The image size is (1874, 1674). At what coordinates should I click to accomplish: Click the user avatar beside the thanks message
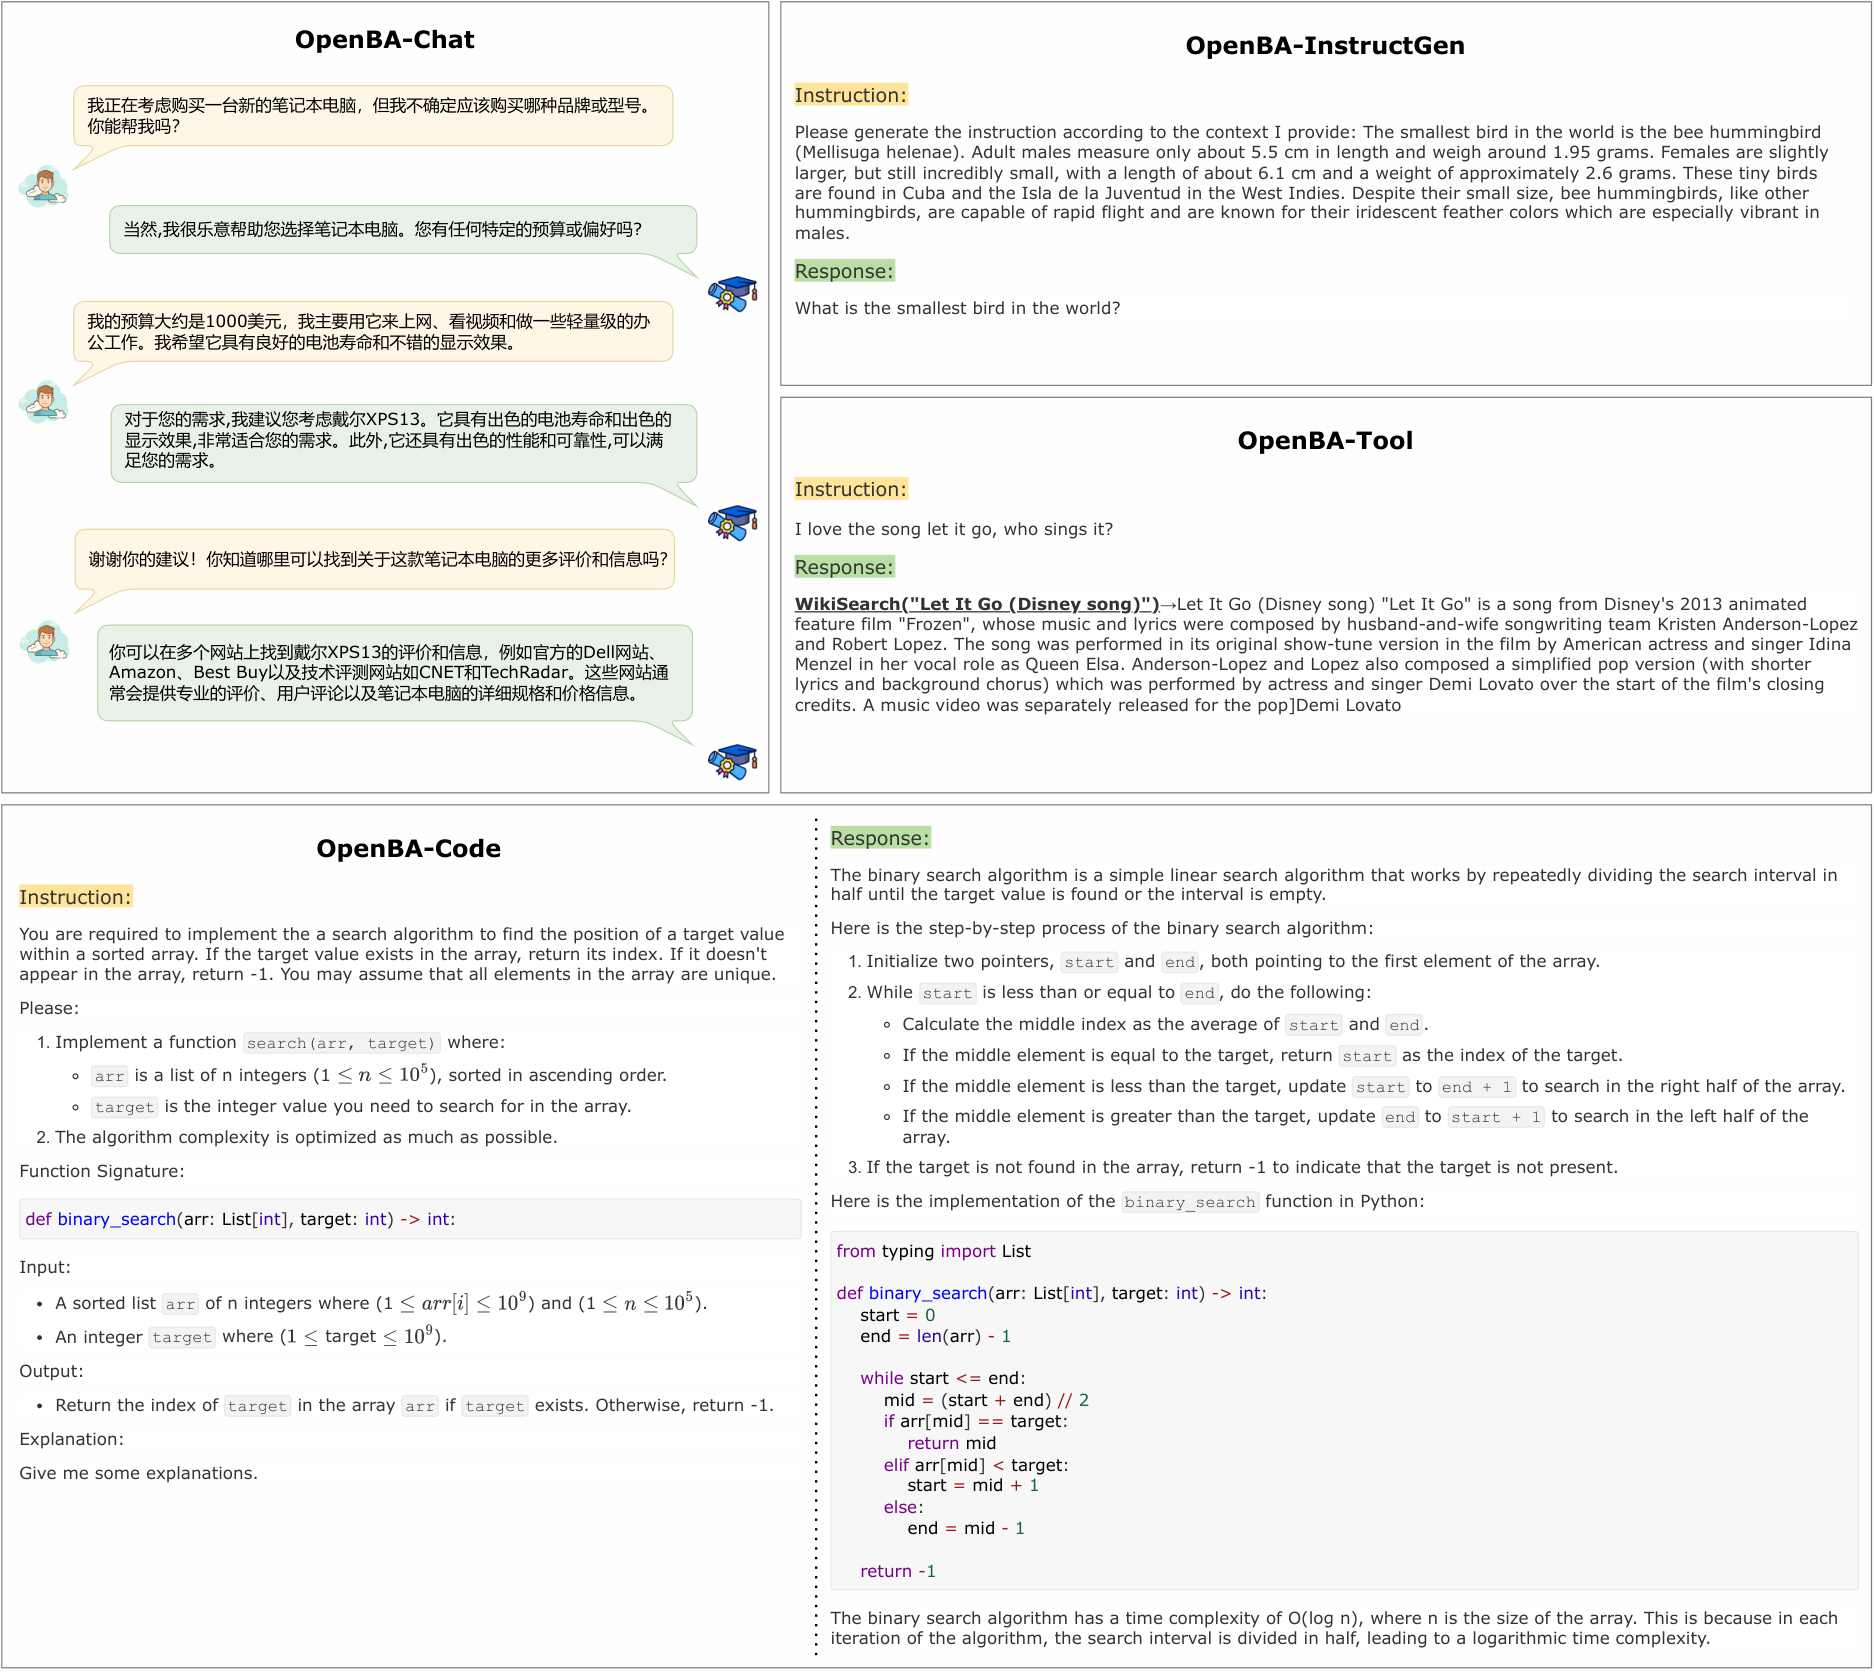(45, 642)
